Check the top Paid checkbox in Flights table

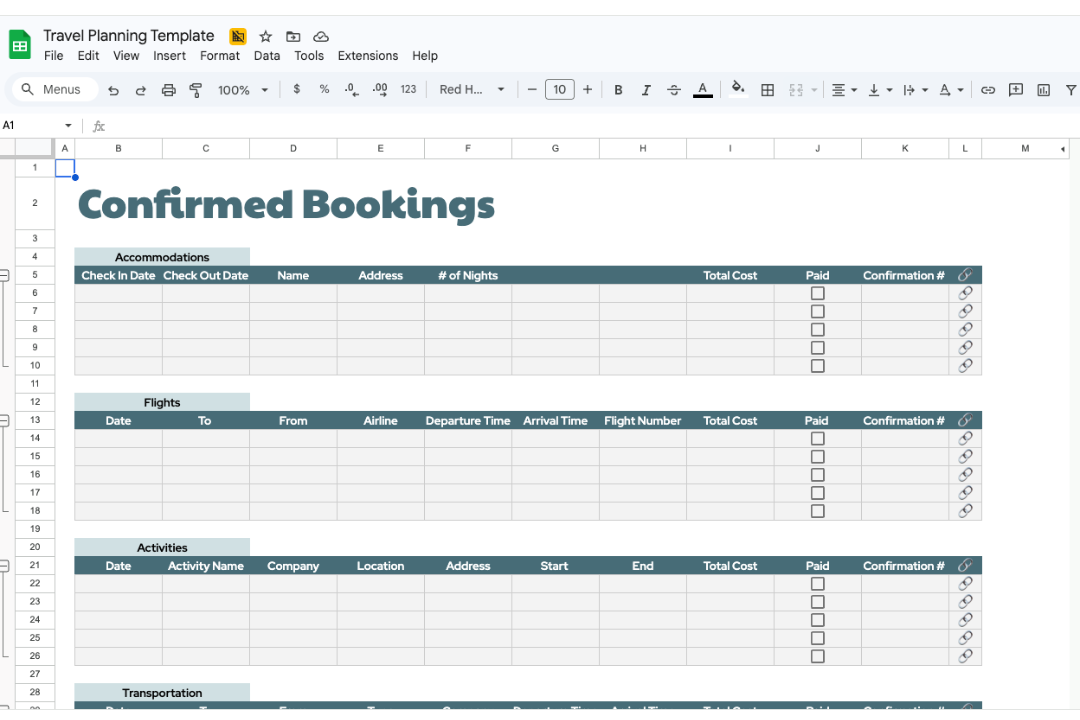pyautogui.click(x=817, y=438)
